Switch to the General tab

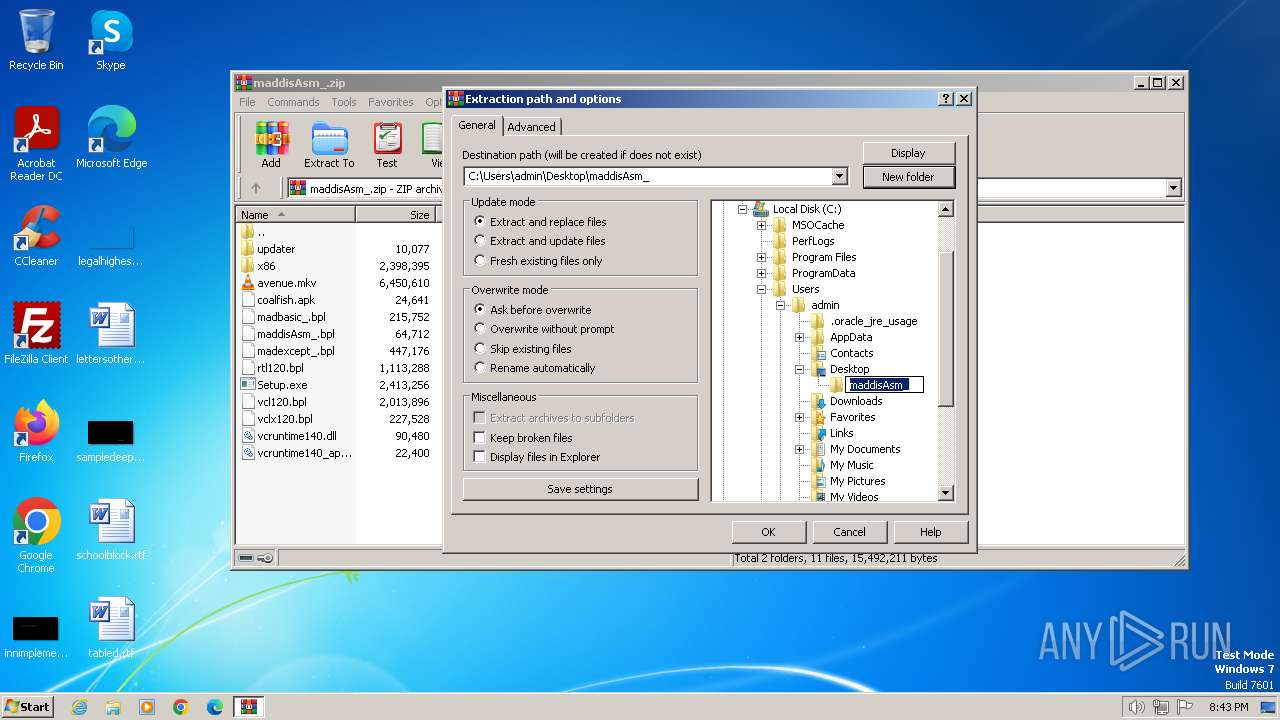coord(477,125)
